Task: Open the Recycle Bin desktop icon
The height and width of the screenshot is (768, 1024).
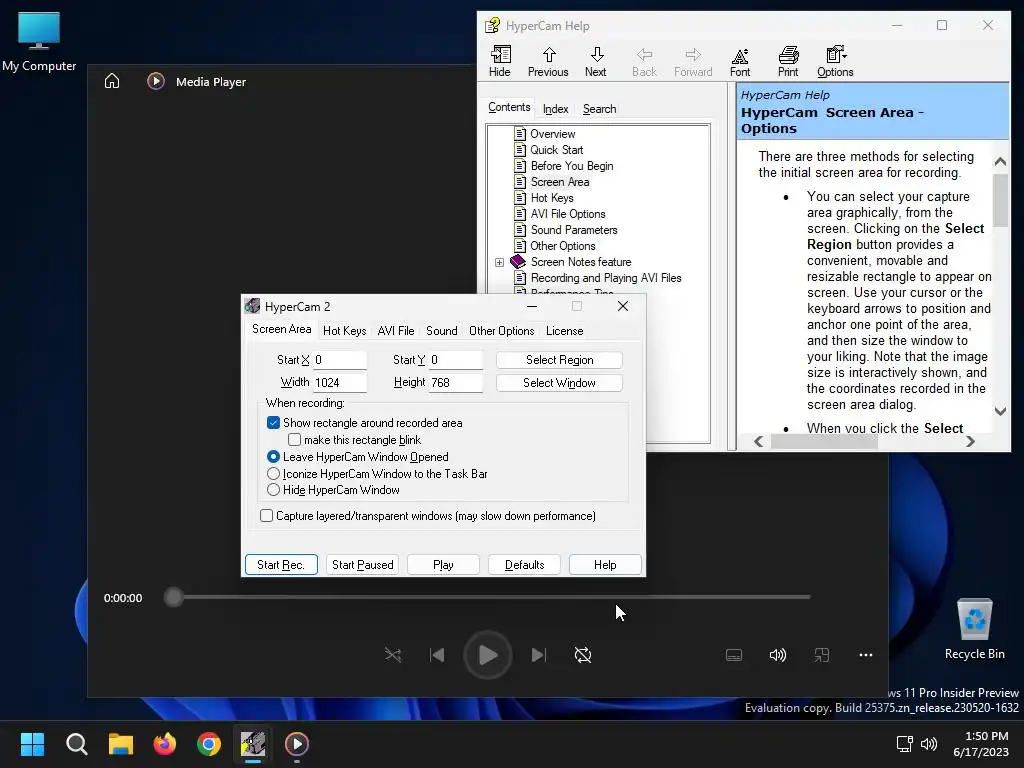Action: 974,629
